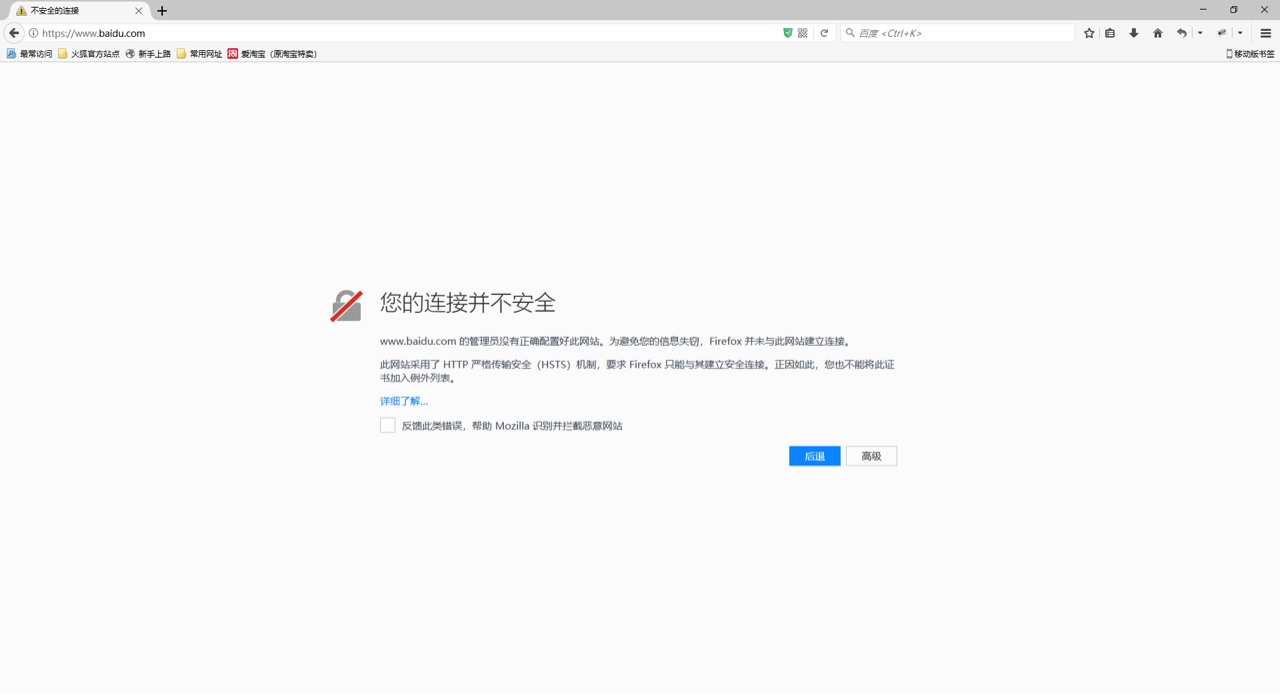The width and height of the screenshot is (1280, 694).
Task: Restore down the browser window
Action: 1234,10
